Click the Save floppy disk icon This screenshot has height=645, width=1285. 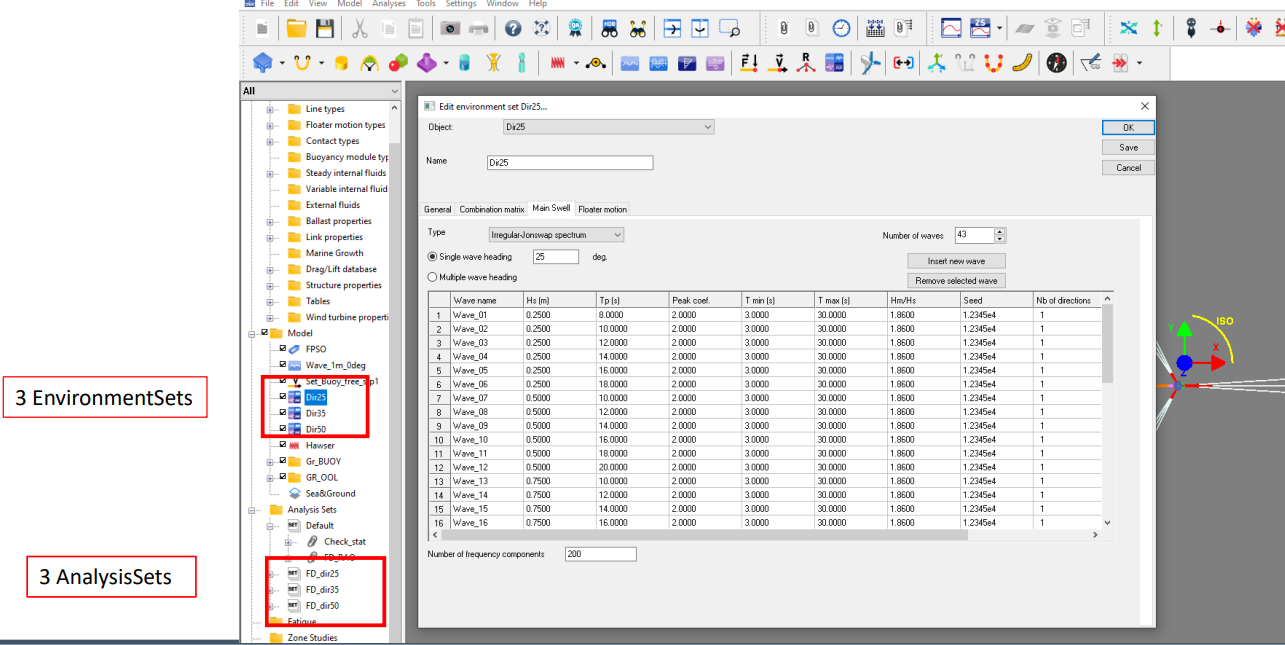[x=325, y=28]
